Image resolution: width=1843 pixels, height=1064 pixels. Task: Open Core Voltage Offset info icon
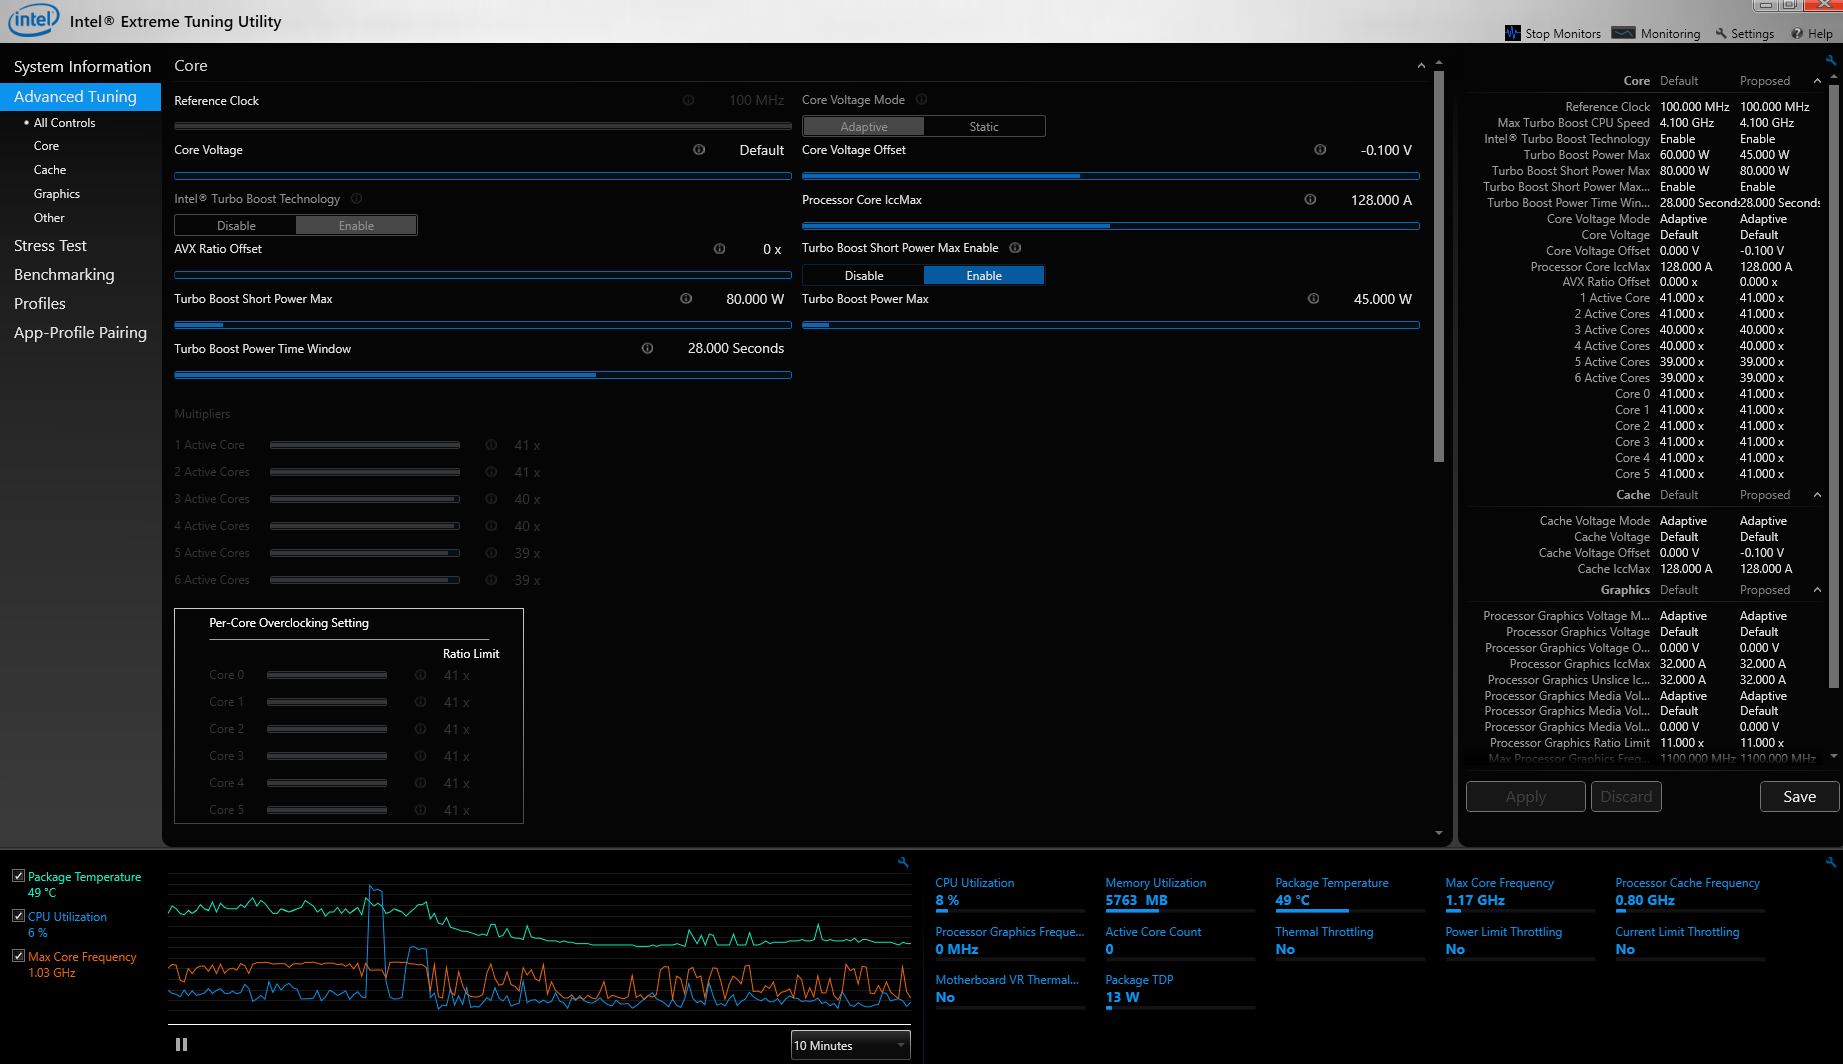click(x=1320, y=150)
